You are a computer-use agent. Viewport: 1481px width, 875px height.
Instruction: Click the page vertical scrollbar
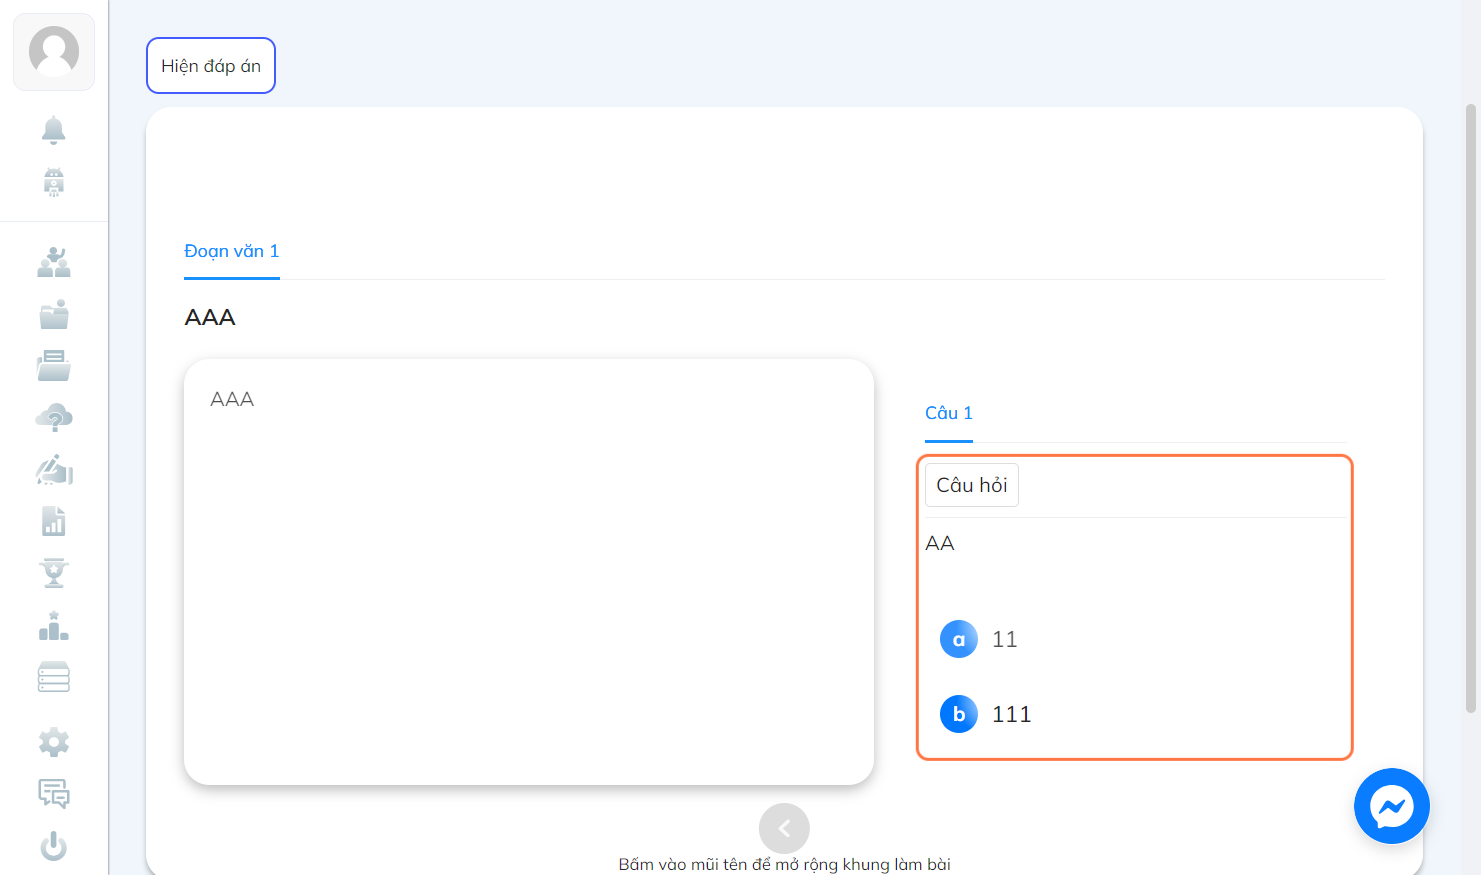[1471, 408]
